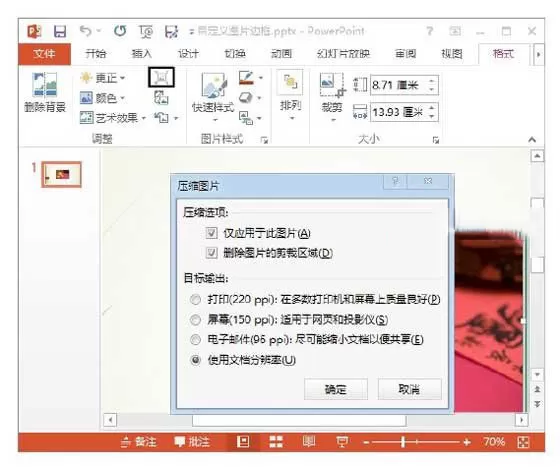
Task: Switch to Reading view icon
Action: (309, 442)
